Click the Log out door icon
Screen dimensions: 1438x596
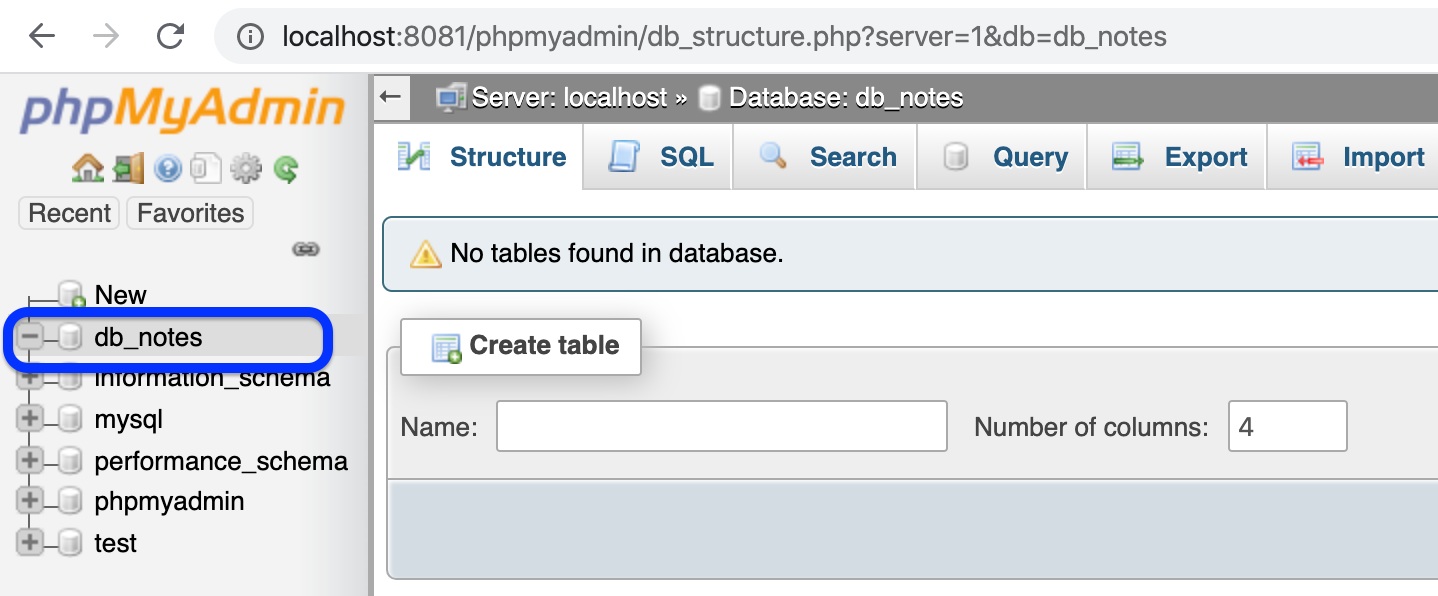tap(128, 168)
